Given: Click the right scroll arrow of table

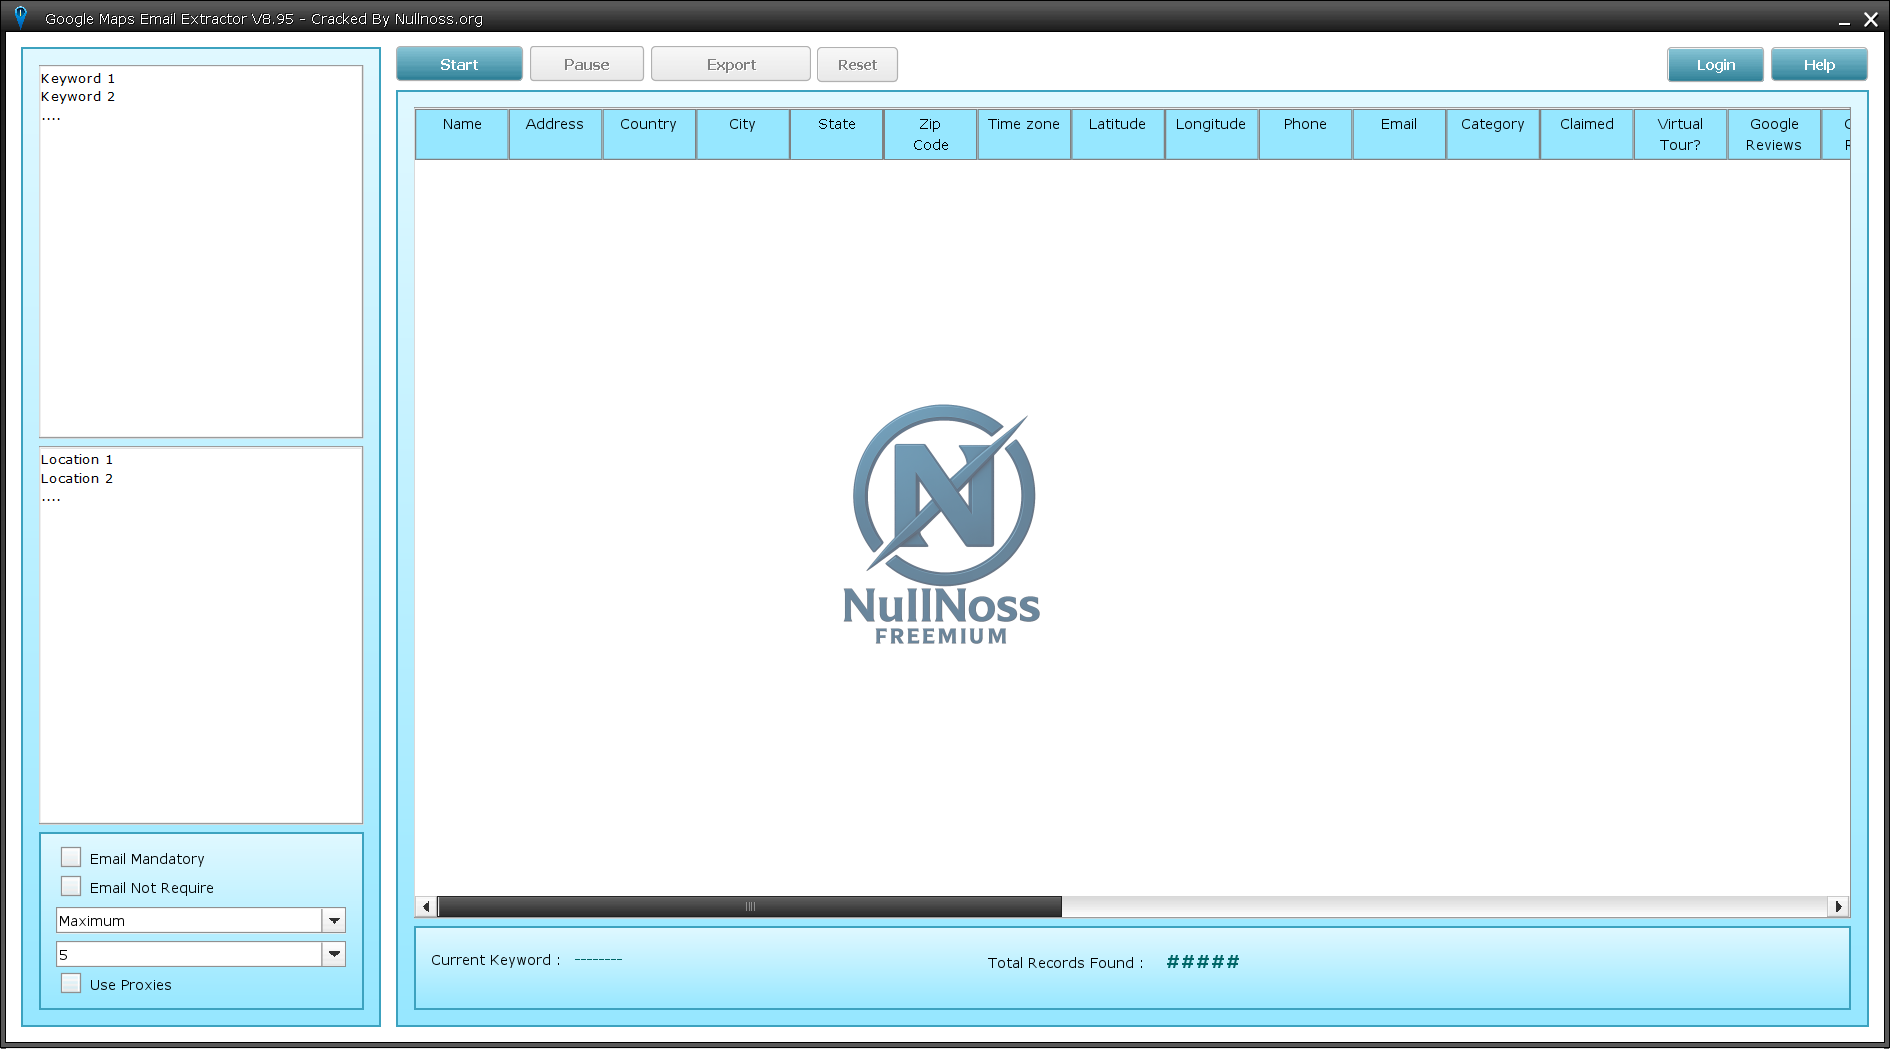Looking at the screenshot, I should tap(1838, 907).
